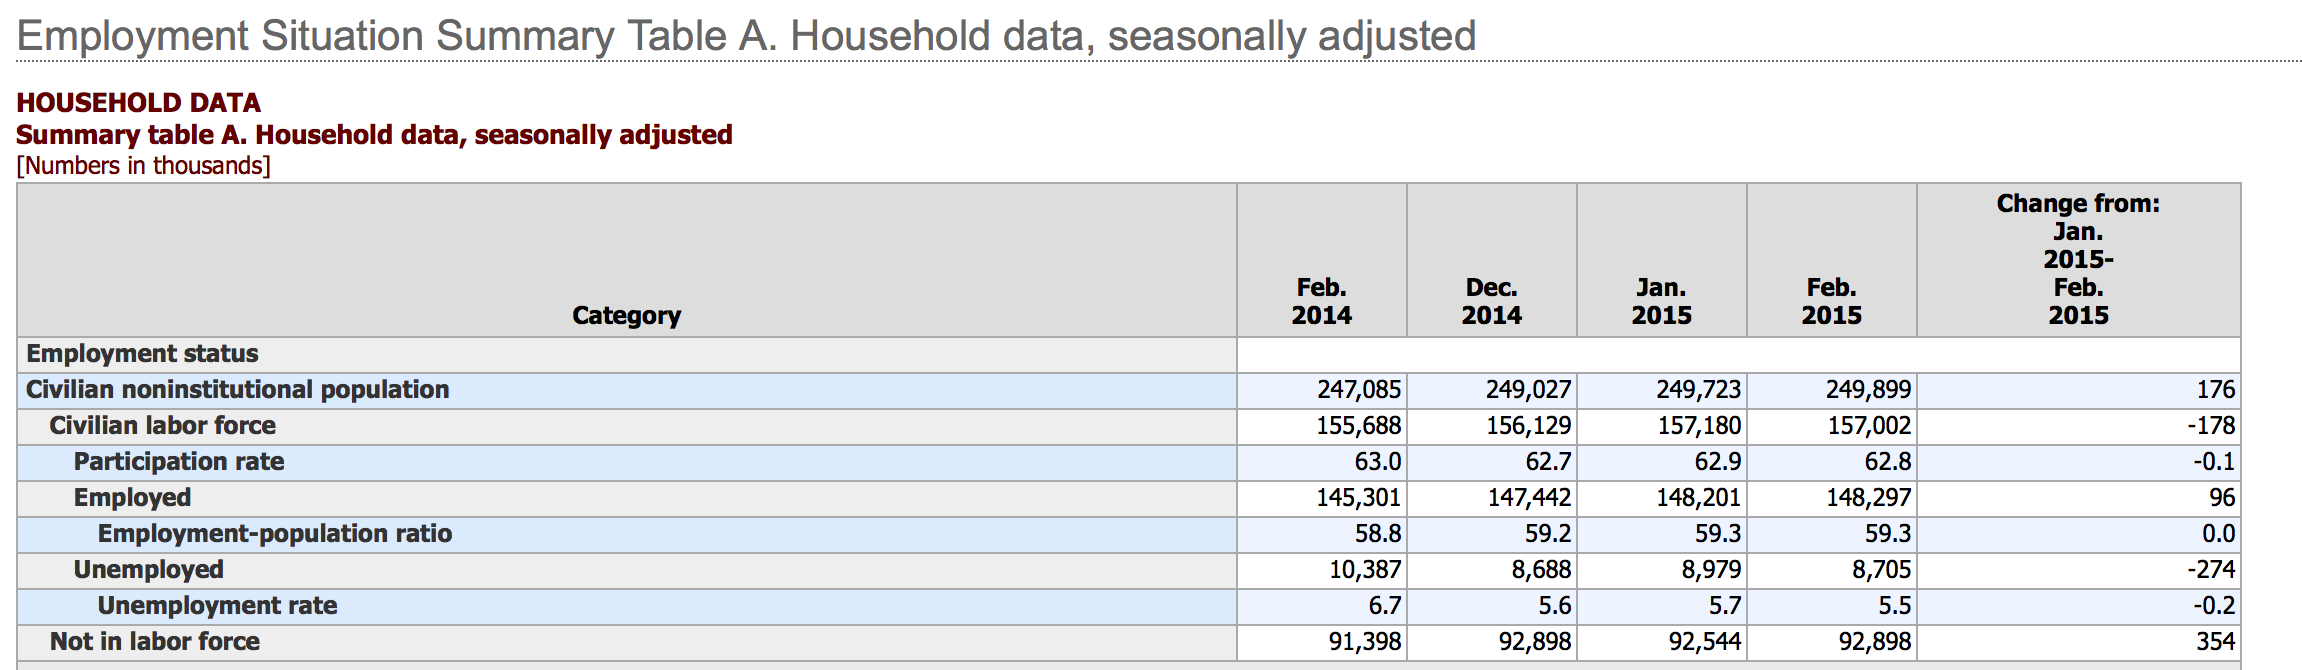The image size is (2302, 670).
Task: Select the 'Feb. 2014' column header
Action: pos(1321,301)
